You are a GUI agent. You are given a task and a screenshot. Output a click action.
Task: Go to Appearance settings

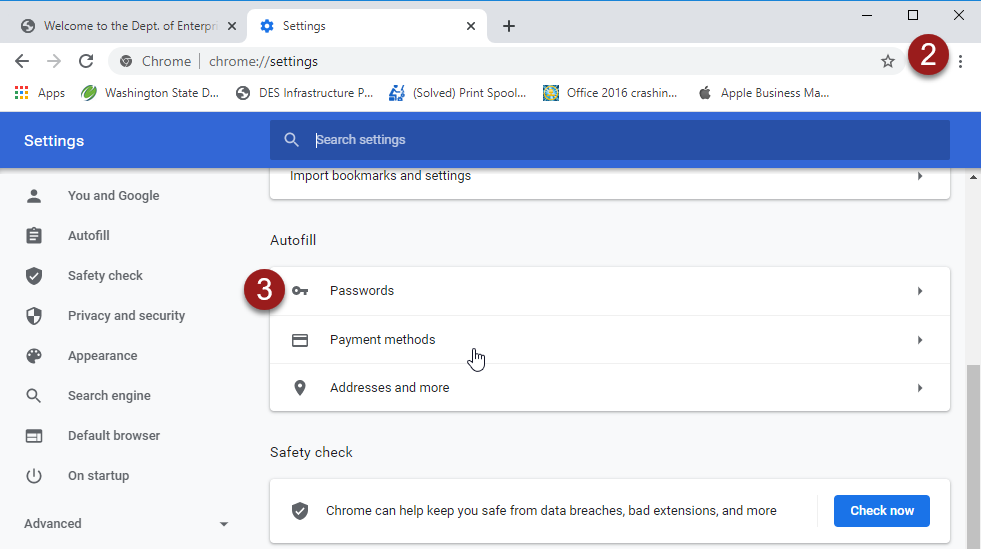click(x=103, y=356)
